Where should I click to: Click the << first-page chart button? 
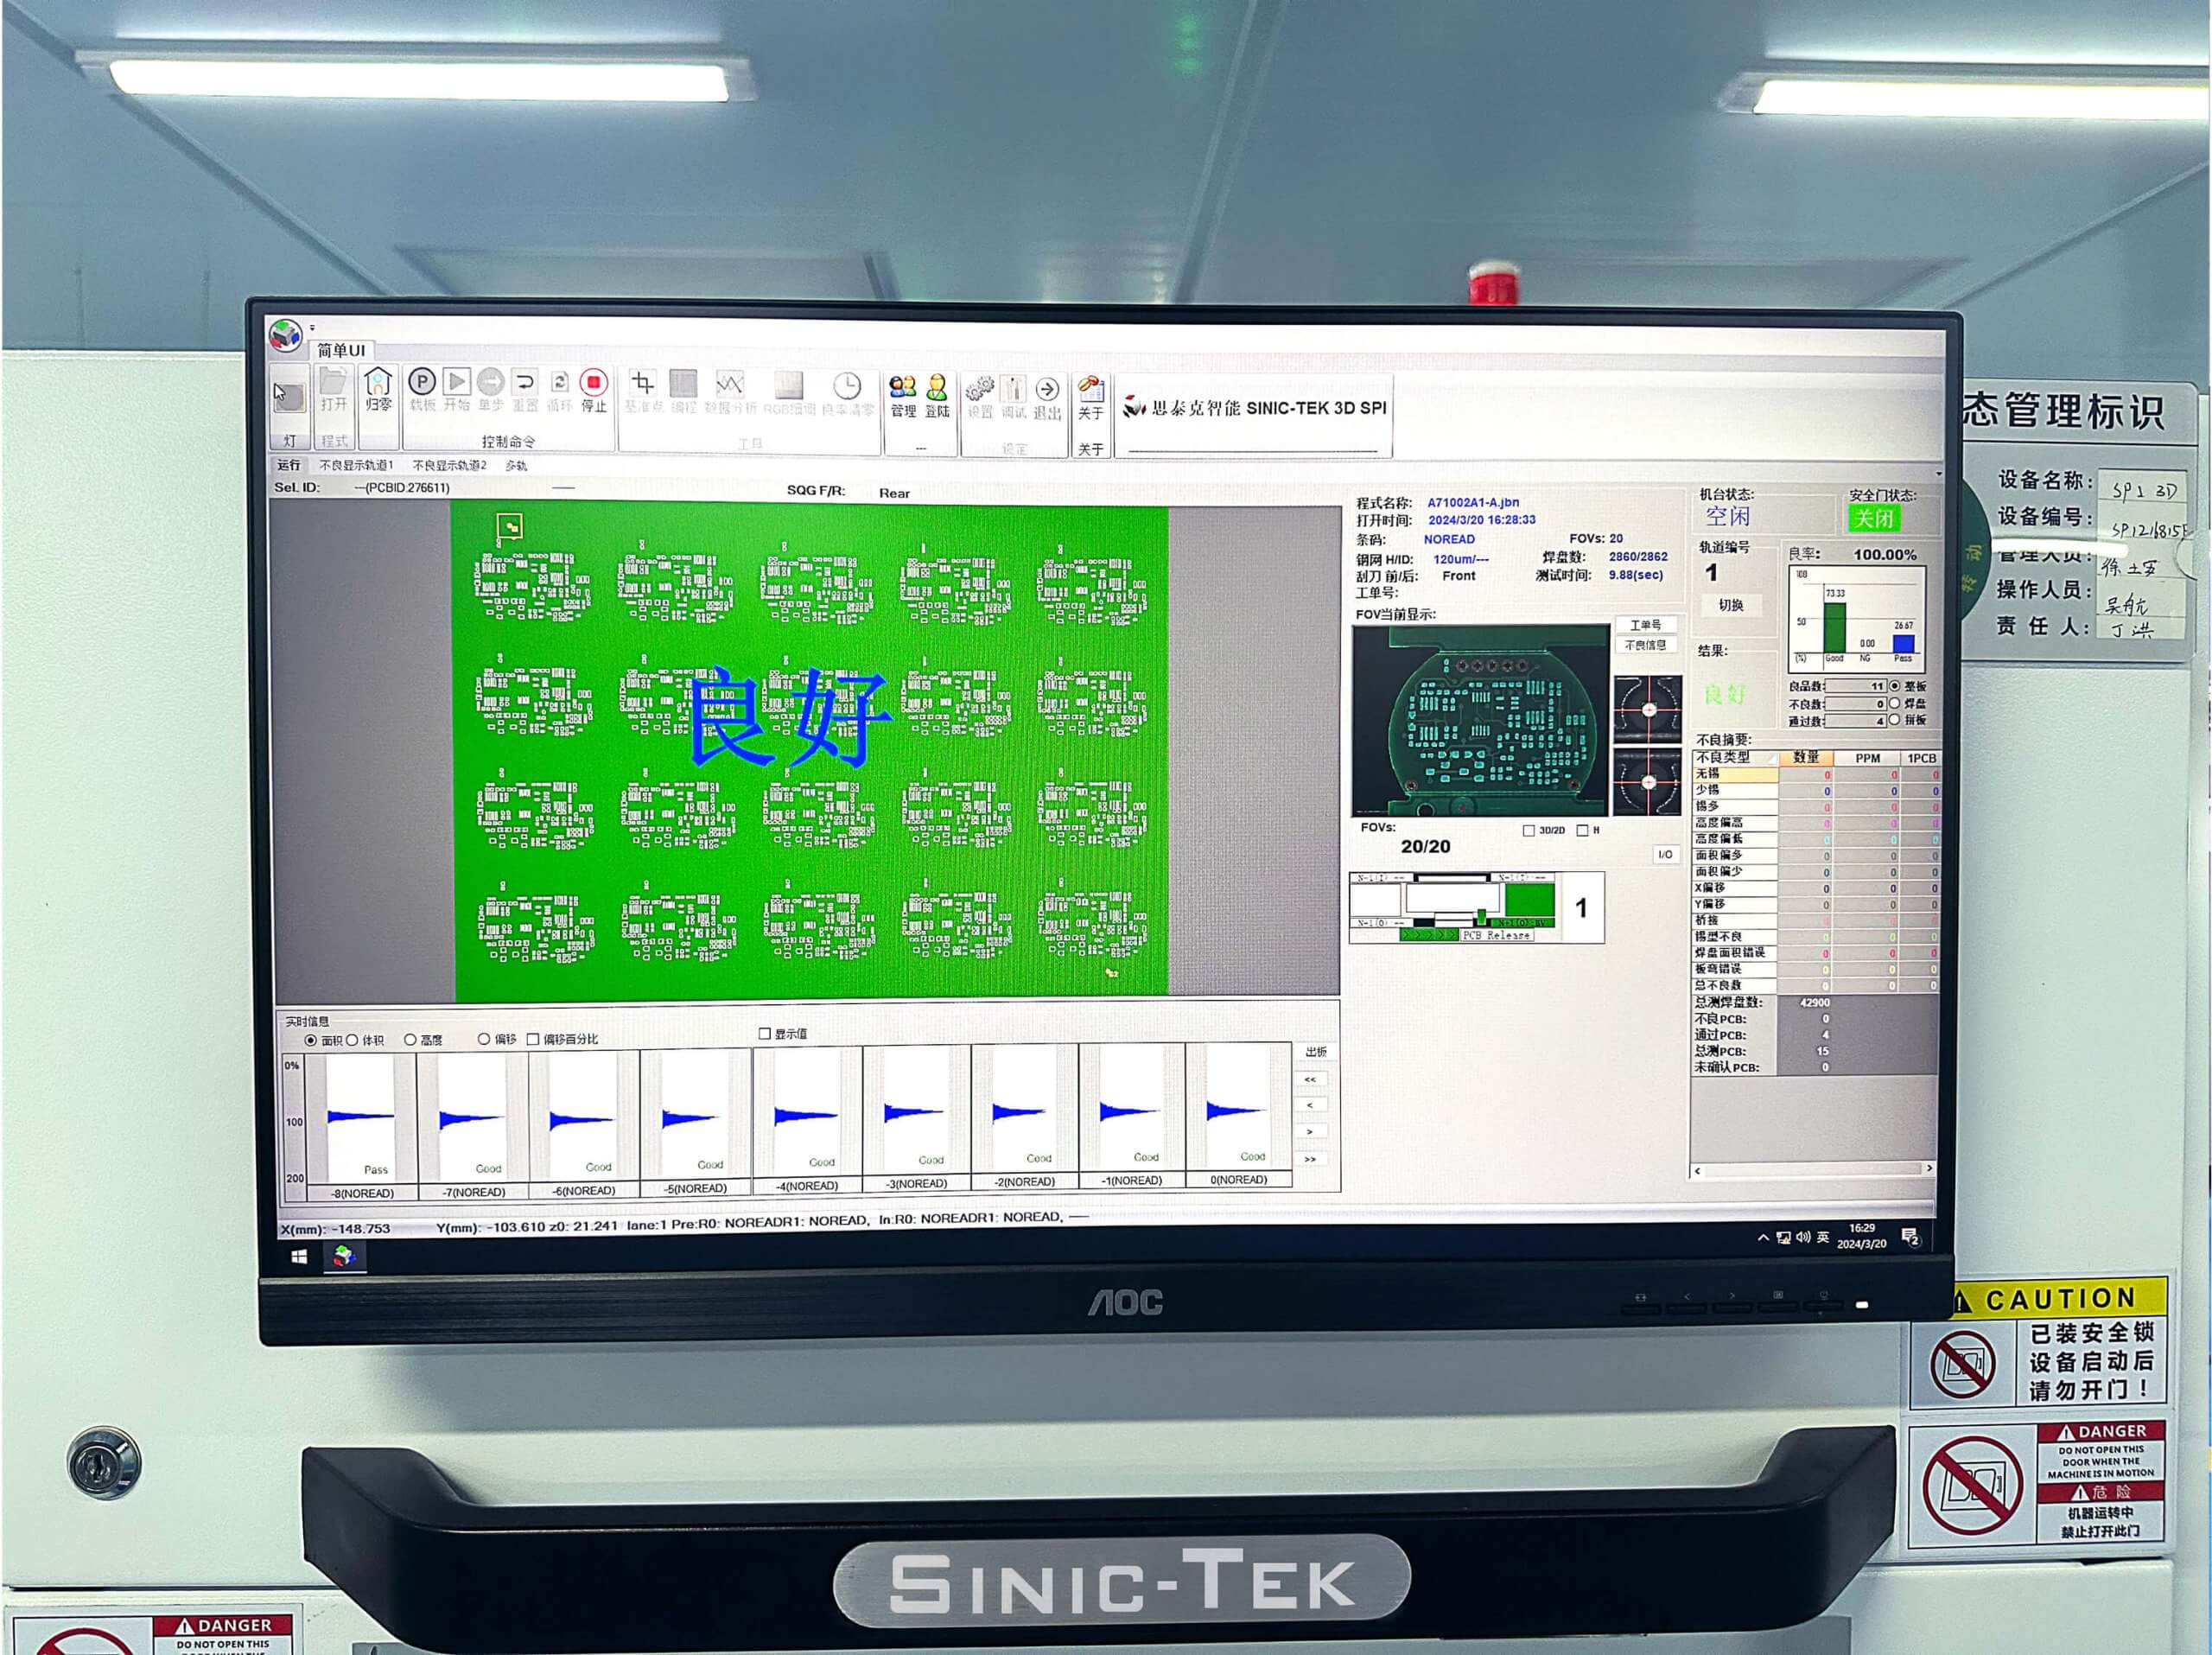coord(1310,1079)
